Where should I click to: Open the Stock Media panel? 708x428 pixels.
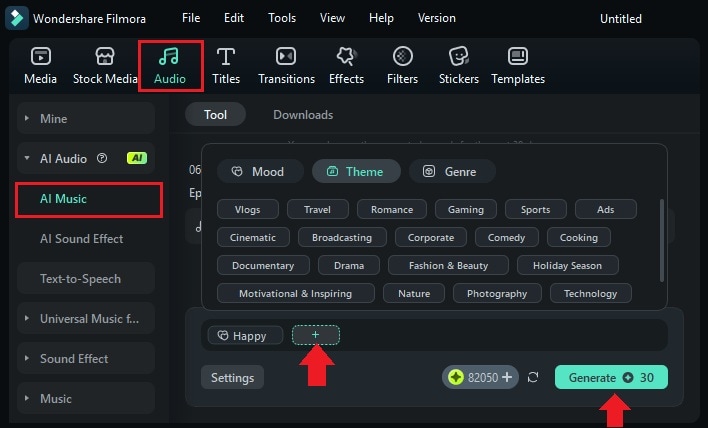point(105,66)
